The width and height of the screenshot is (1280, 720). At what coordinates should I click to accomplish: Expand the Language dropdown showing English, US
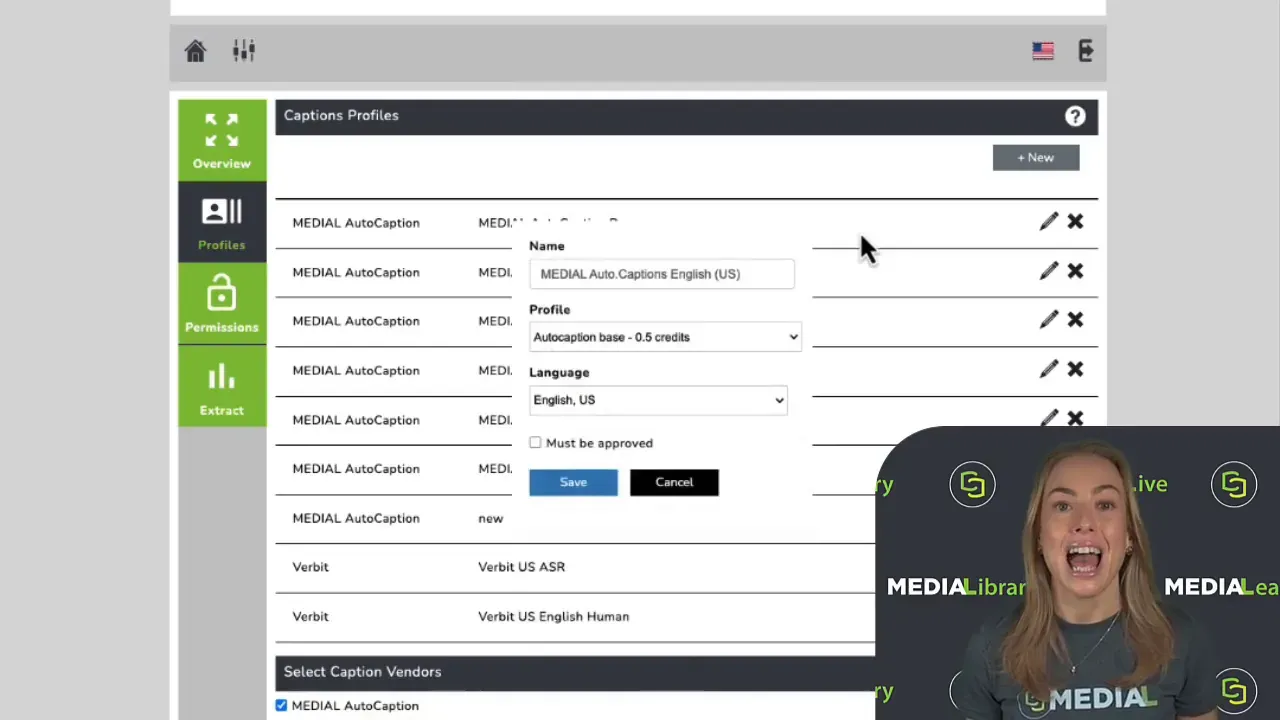click(x=658, y=400)
